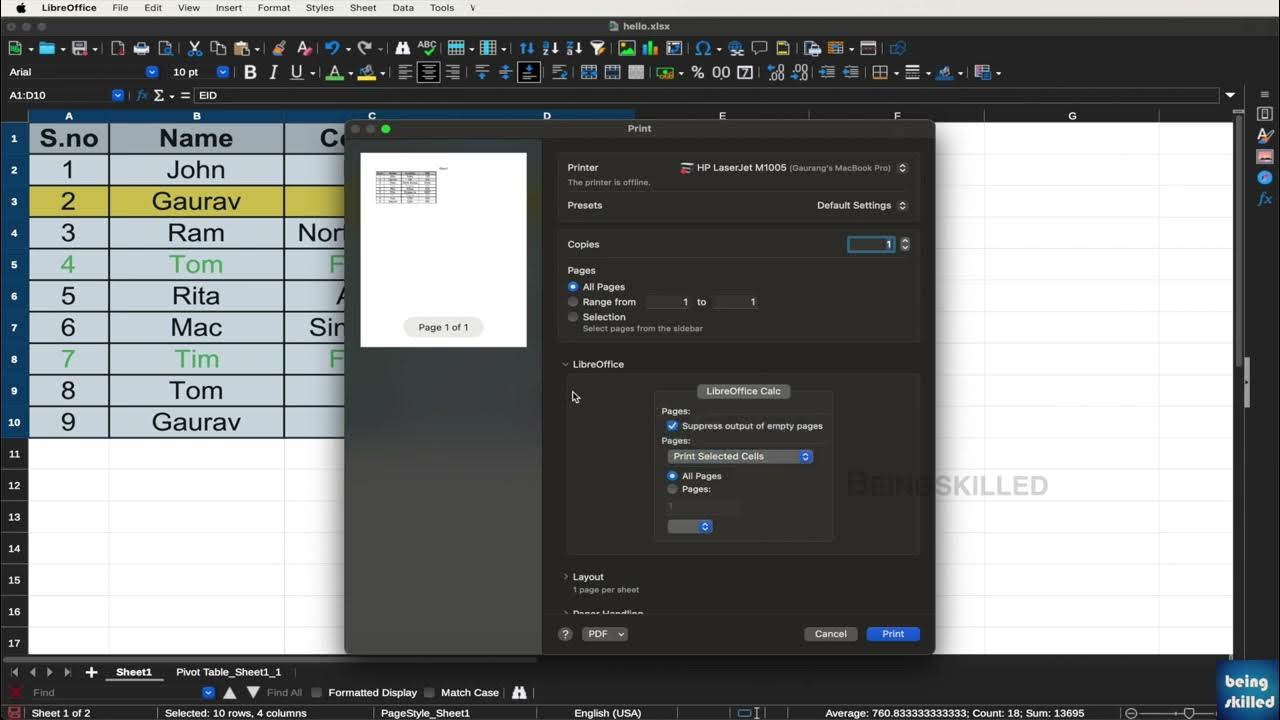This screenshot has width=1280, height=720.
Task: Click the add new sheet plus button
Action: pos(91,672)
